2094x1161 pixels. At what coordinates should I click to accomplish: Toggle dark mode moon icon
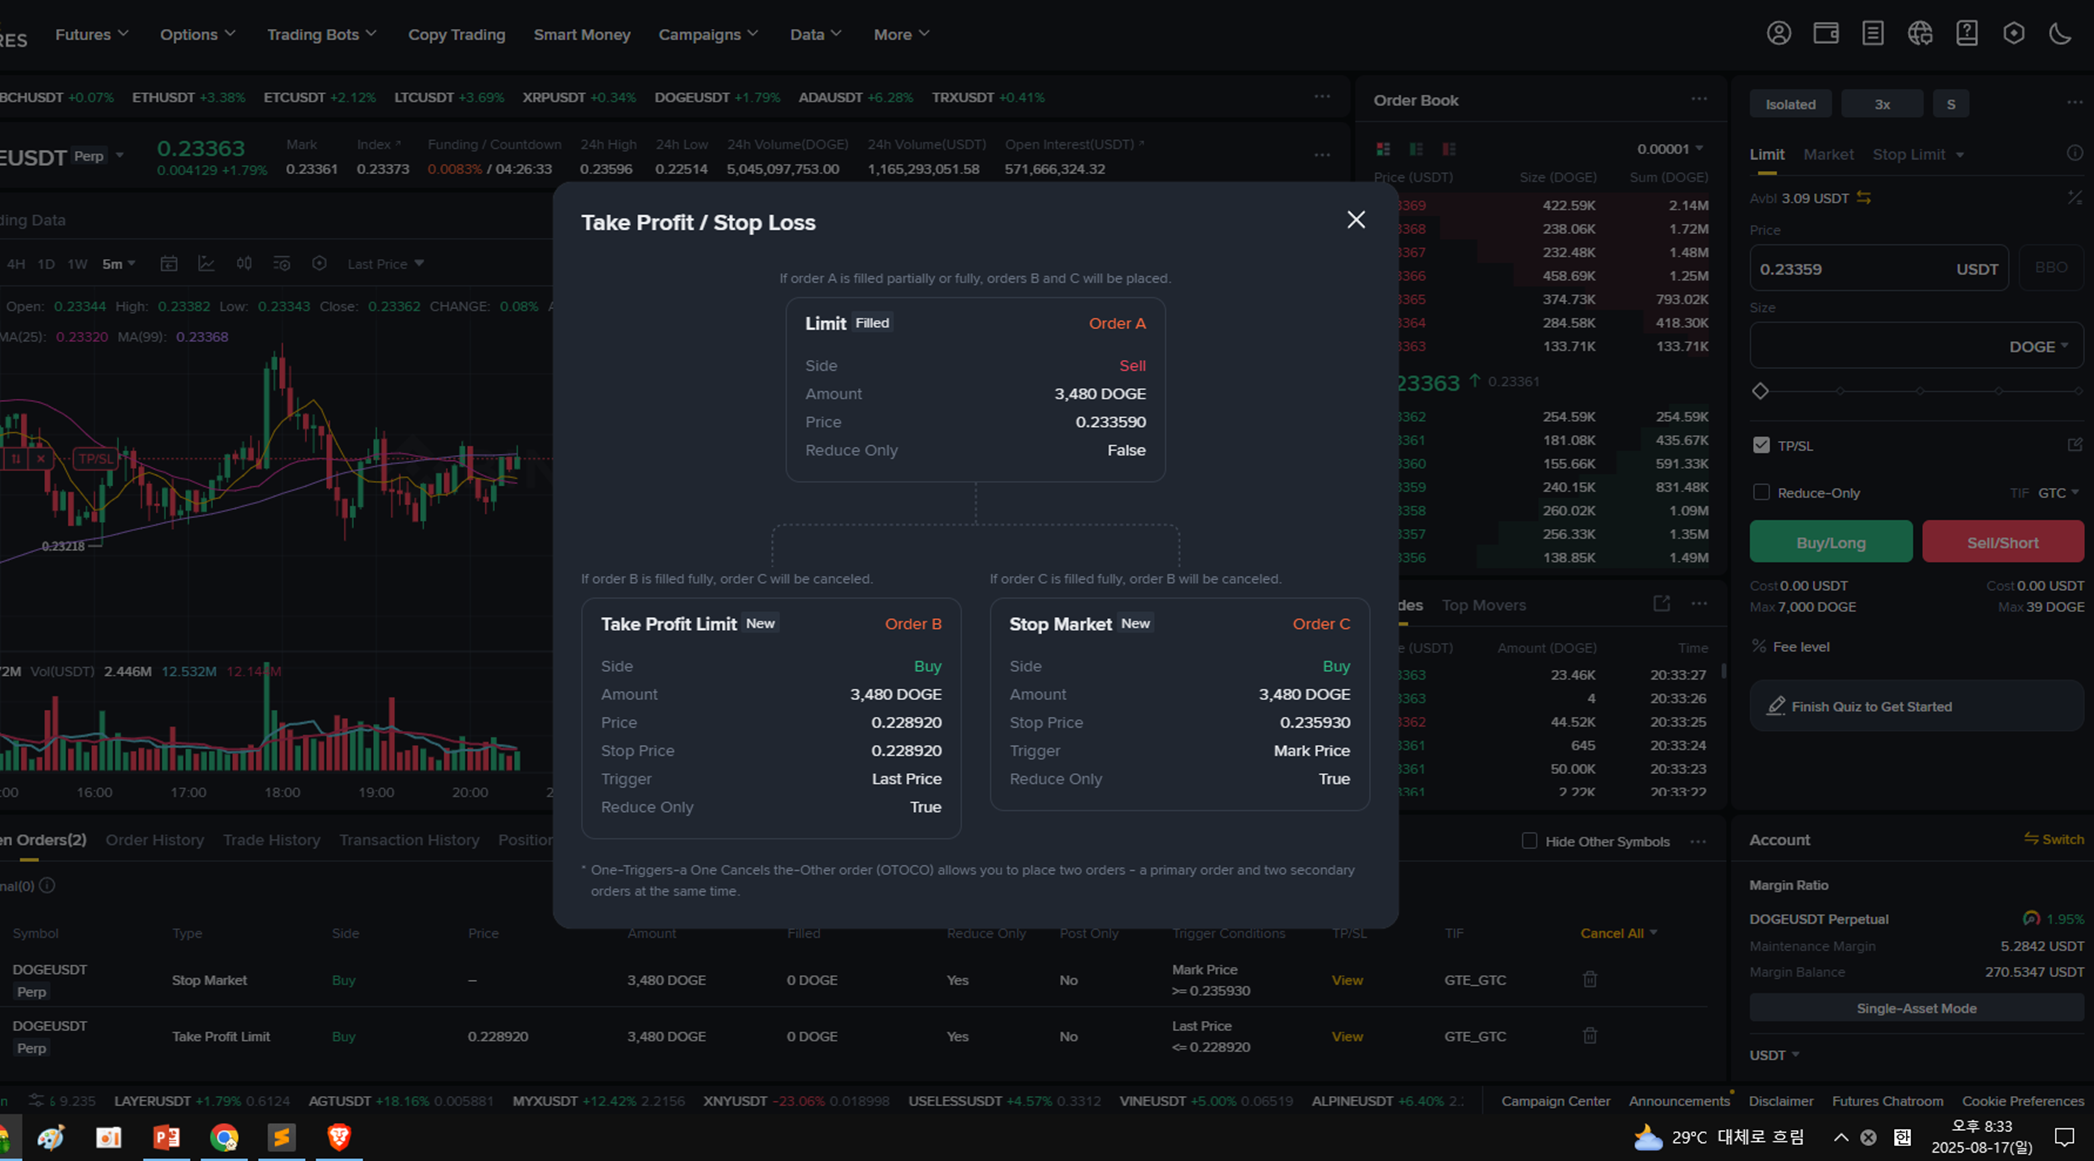click(x=2060, y=34)
